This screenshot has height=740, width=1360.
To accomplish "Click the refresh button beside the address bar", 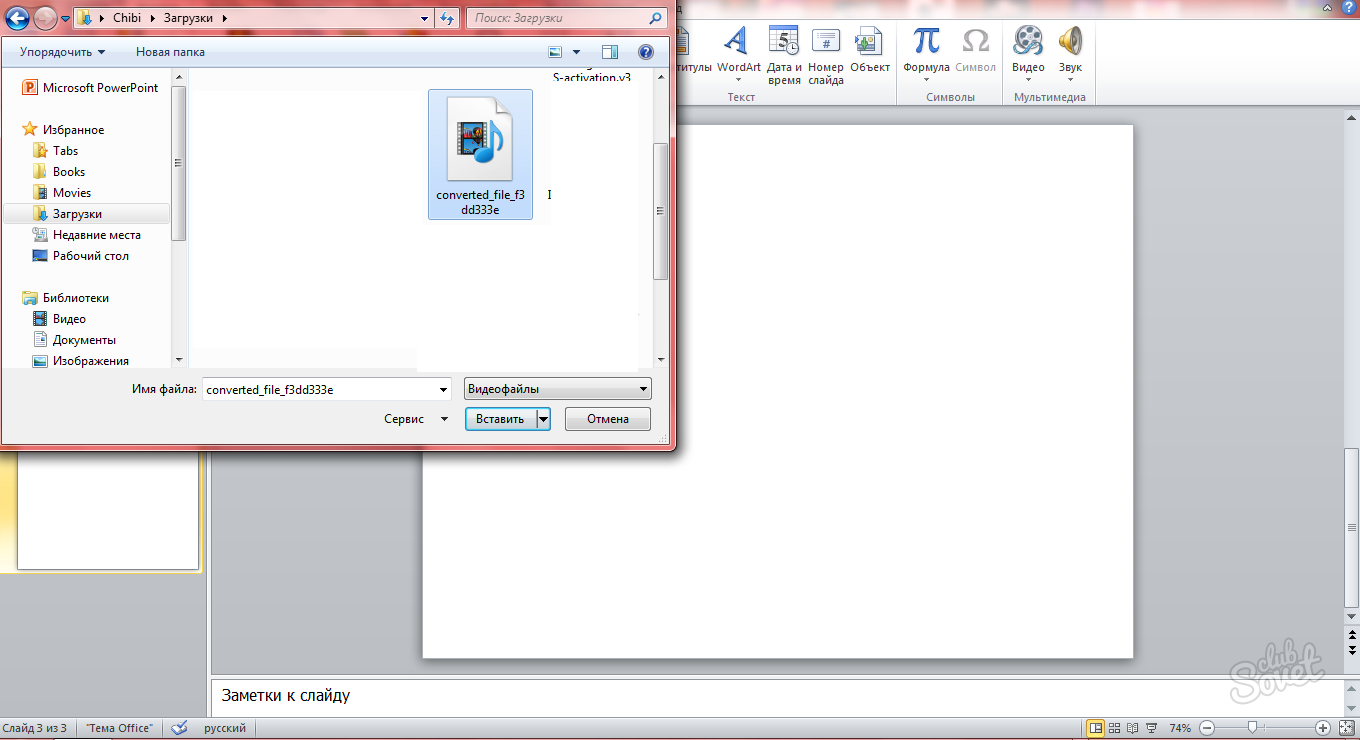I will (448, 18).
